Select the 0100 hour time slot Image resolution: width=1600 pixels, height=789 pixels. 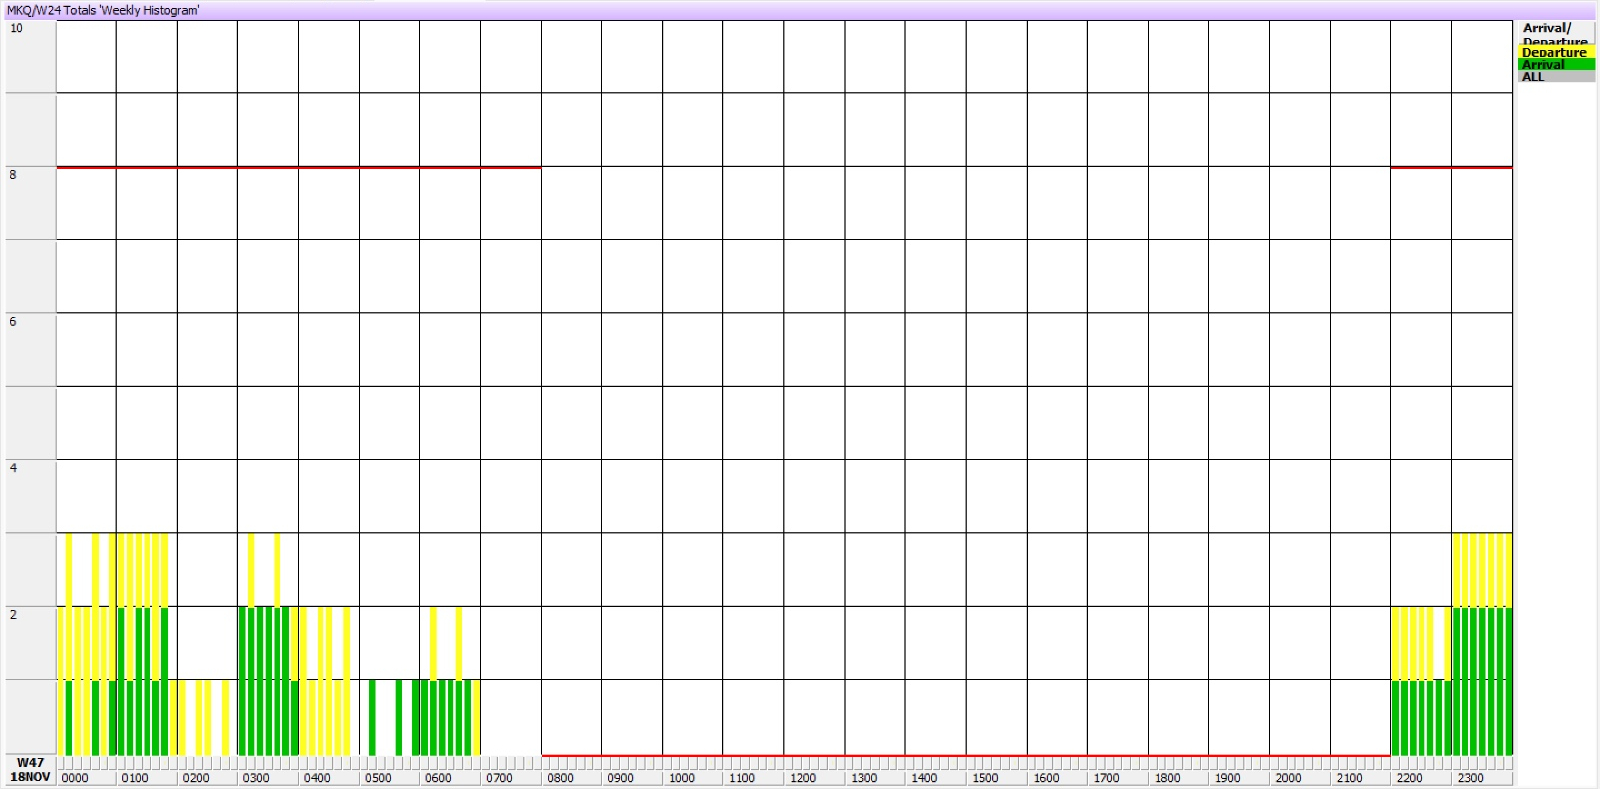135,778
